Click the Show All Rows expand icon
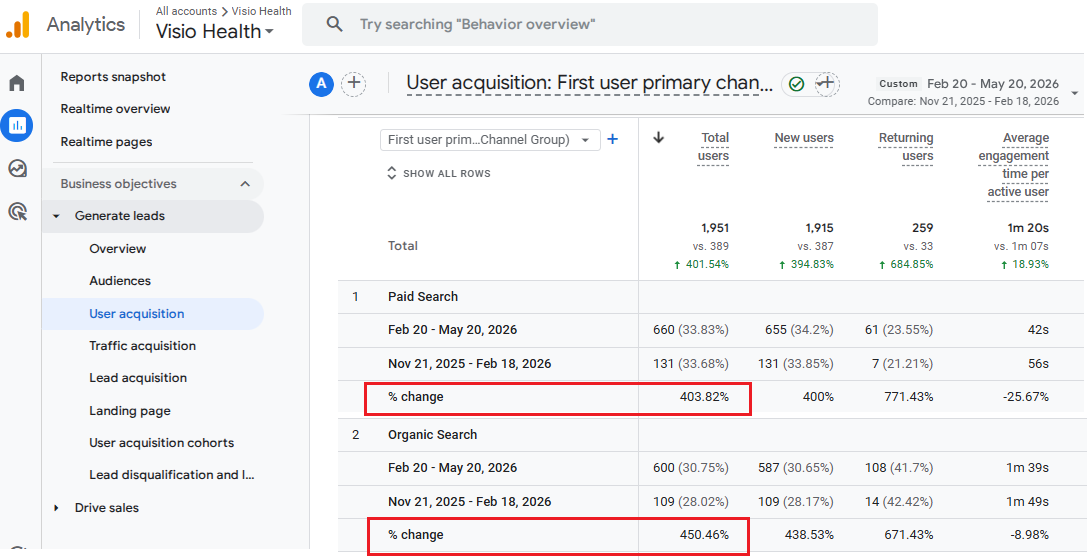 pos(392,173)
